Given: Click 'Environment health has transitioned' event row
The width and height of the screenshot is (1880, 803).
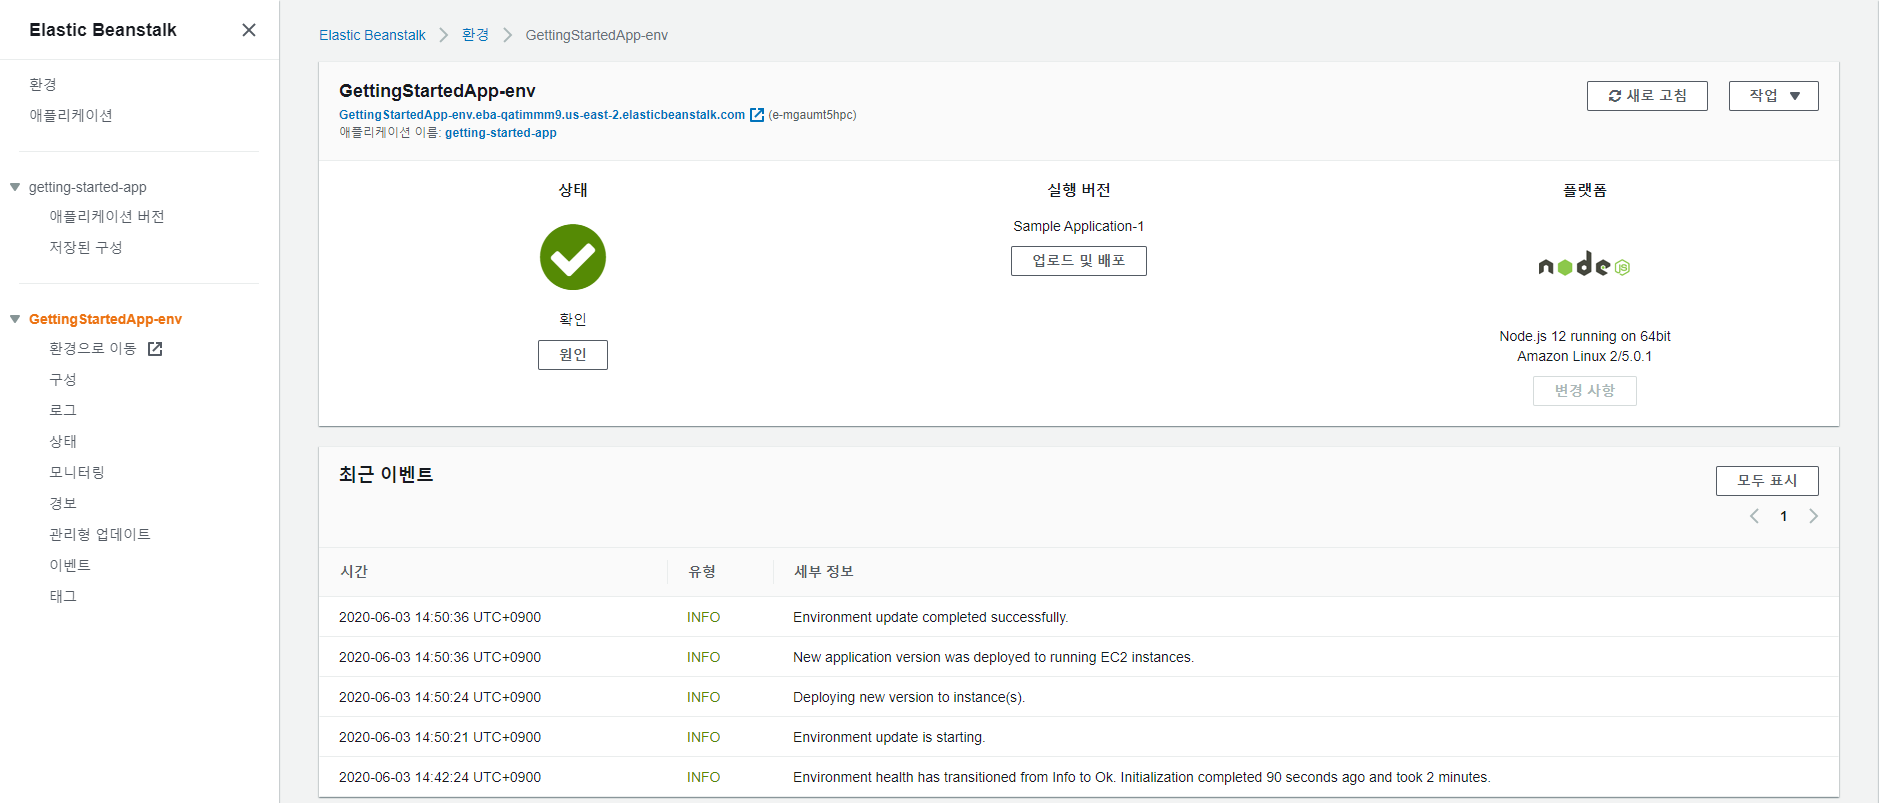Looking at the screenshot, I should [x=1079, y=777].
